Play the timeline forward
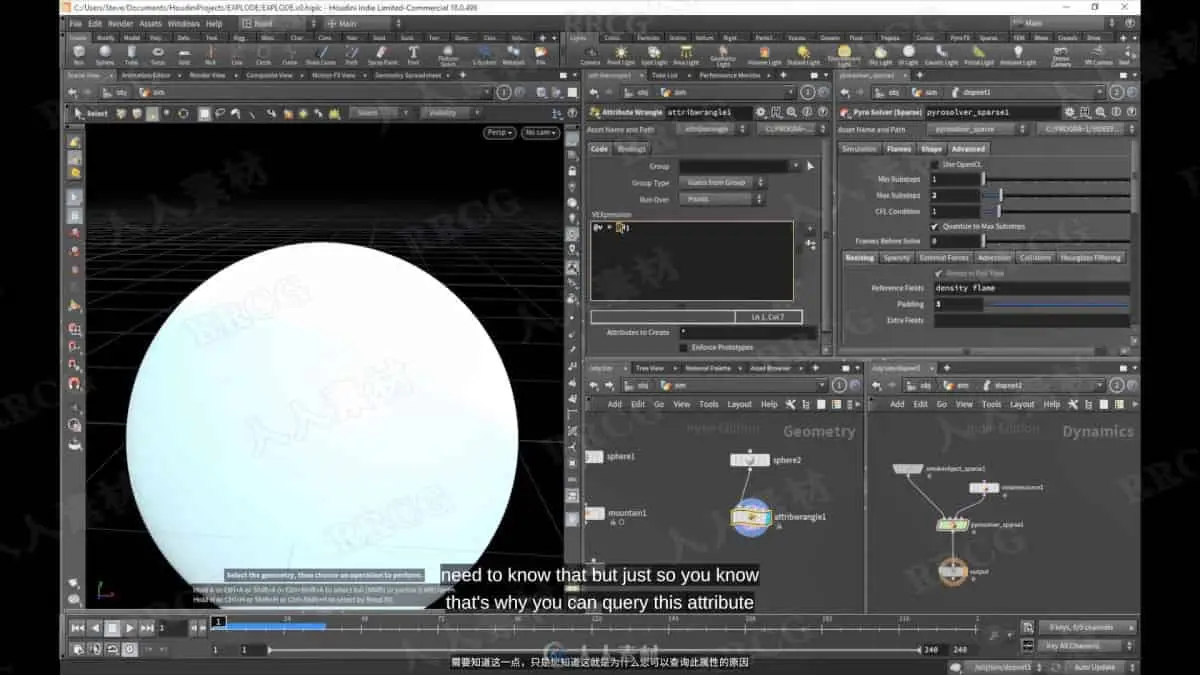Screen dimensions: 1200x675 130,628
